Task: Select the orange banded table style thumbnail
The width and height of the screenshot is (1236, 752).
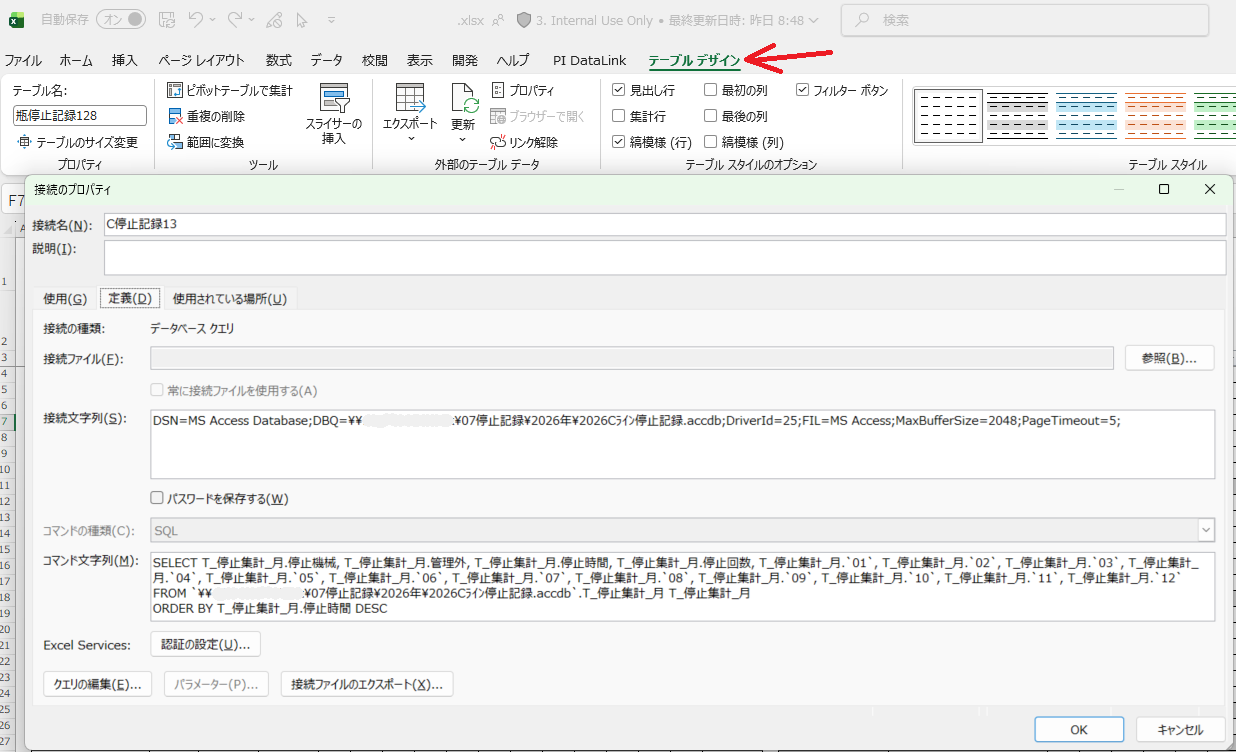Action: point(1155,116)
